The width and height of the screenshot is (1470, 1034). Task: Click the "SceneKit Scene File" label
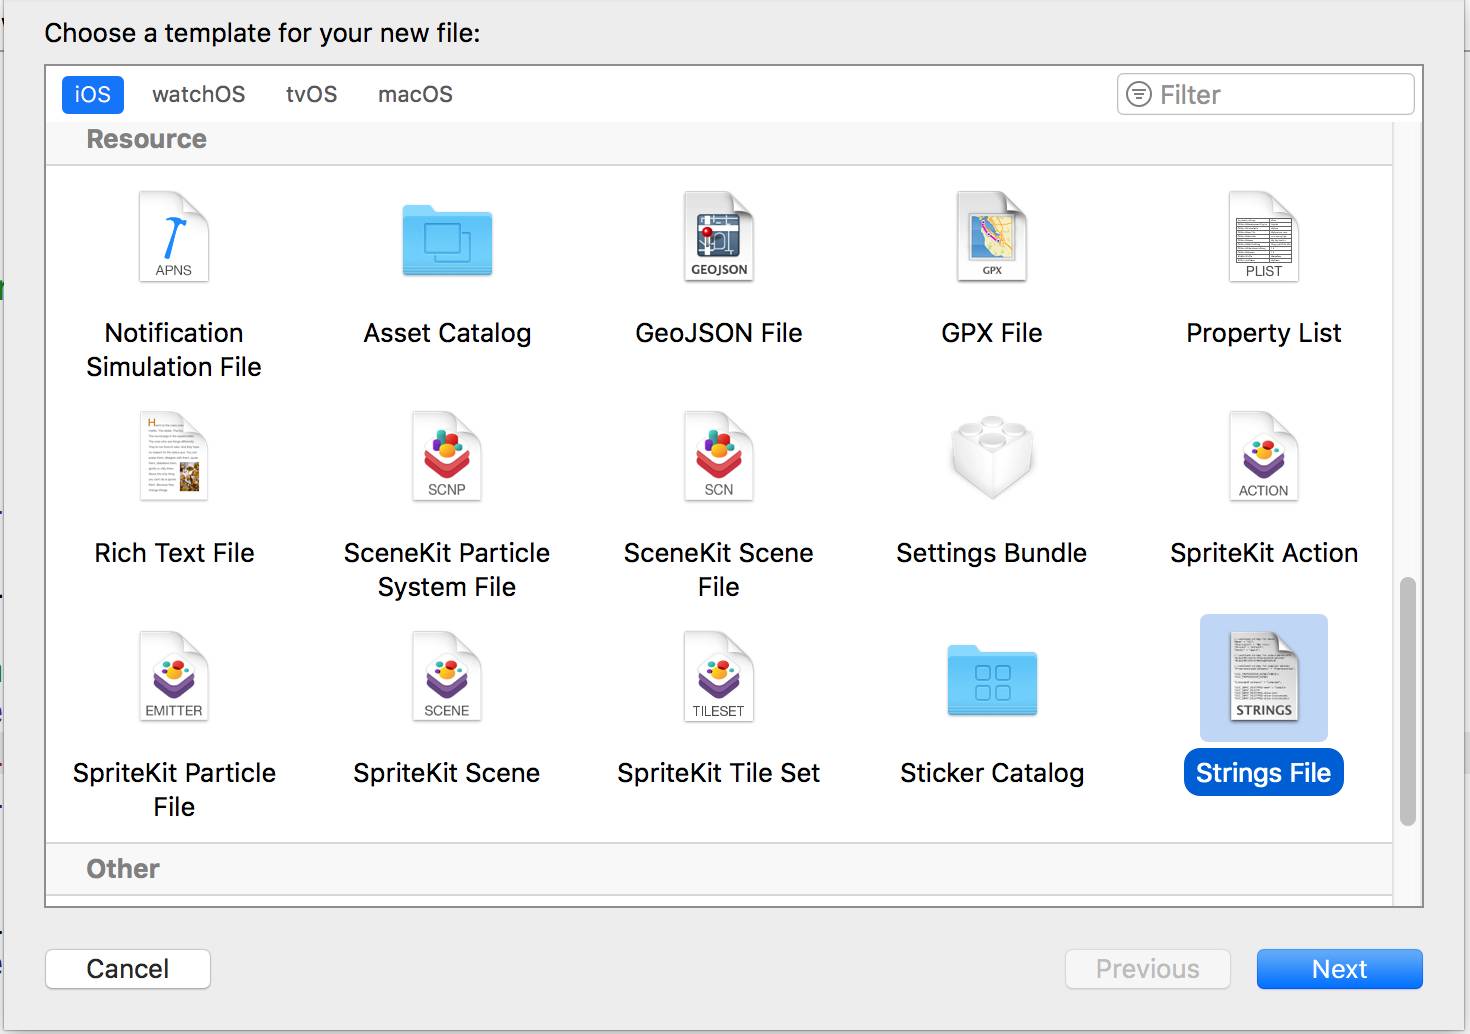click(719, 570)
